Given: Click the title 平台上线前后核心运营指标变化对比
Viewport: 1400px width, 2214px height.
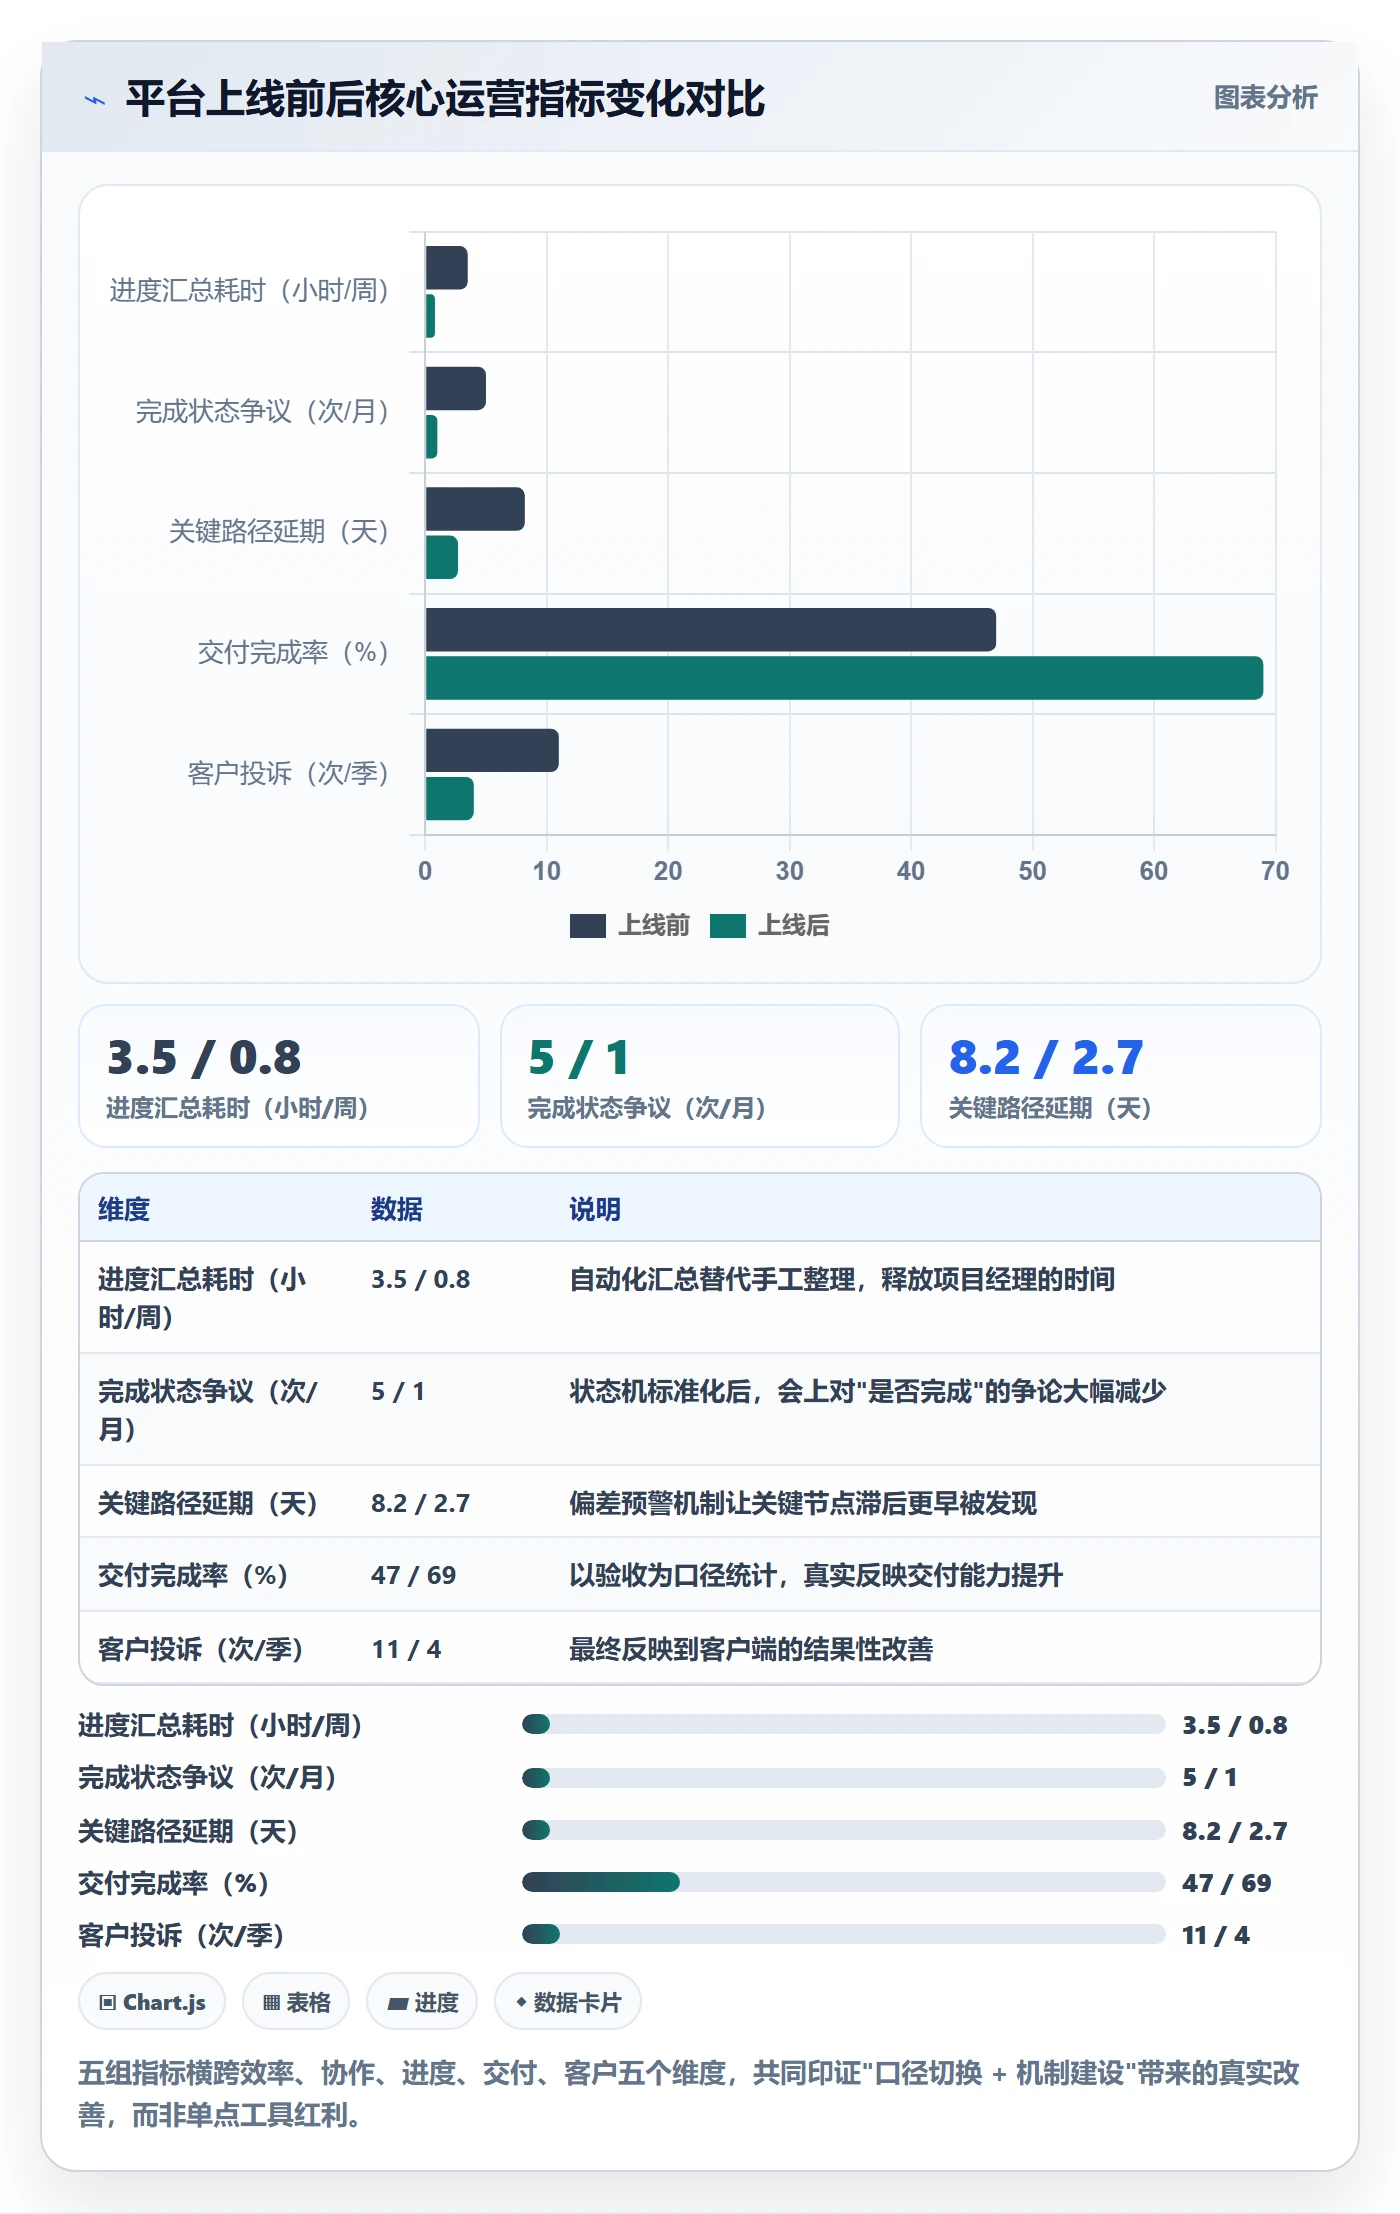Looking at the screenshot, I should [445, 99].
